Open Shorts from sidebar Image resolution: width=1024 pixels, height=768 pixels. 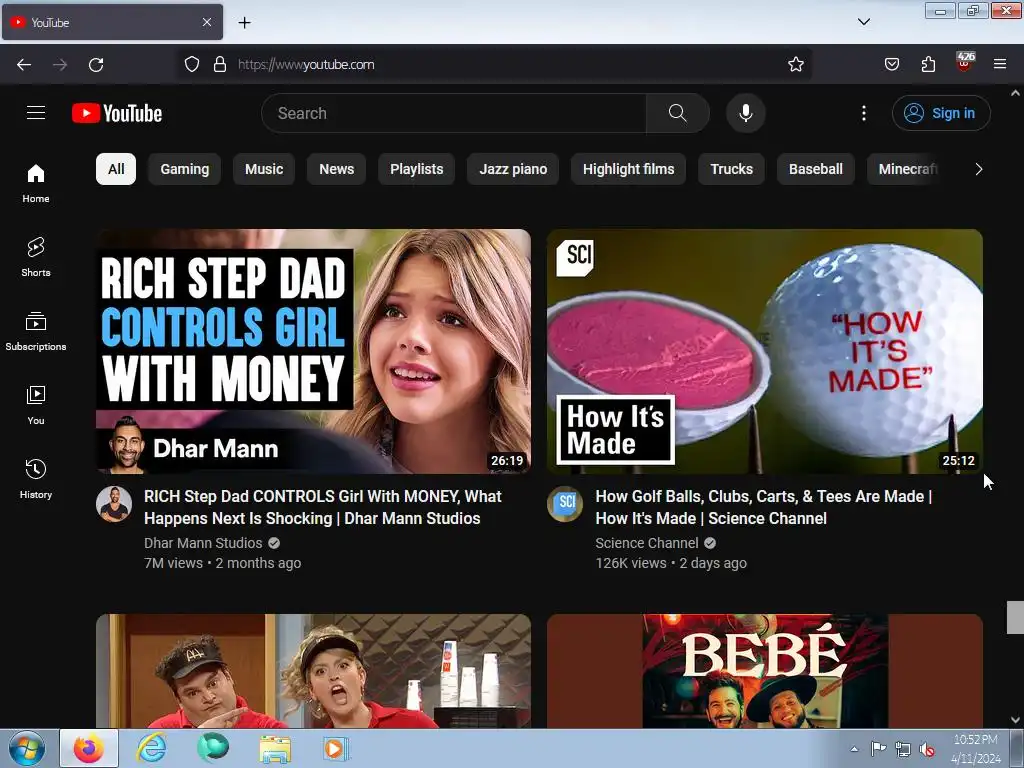pos(36,257)
